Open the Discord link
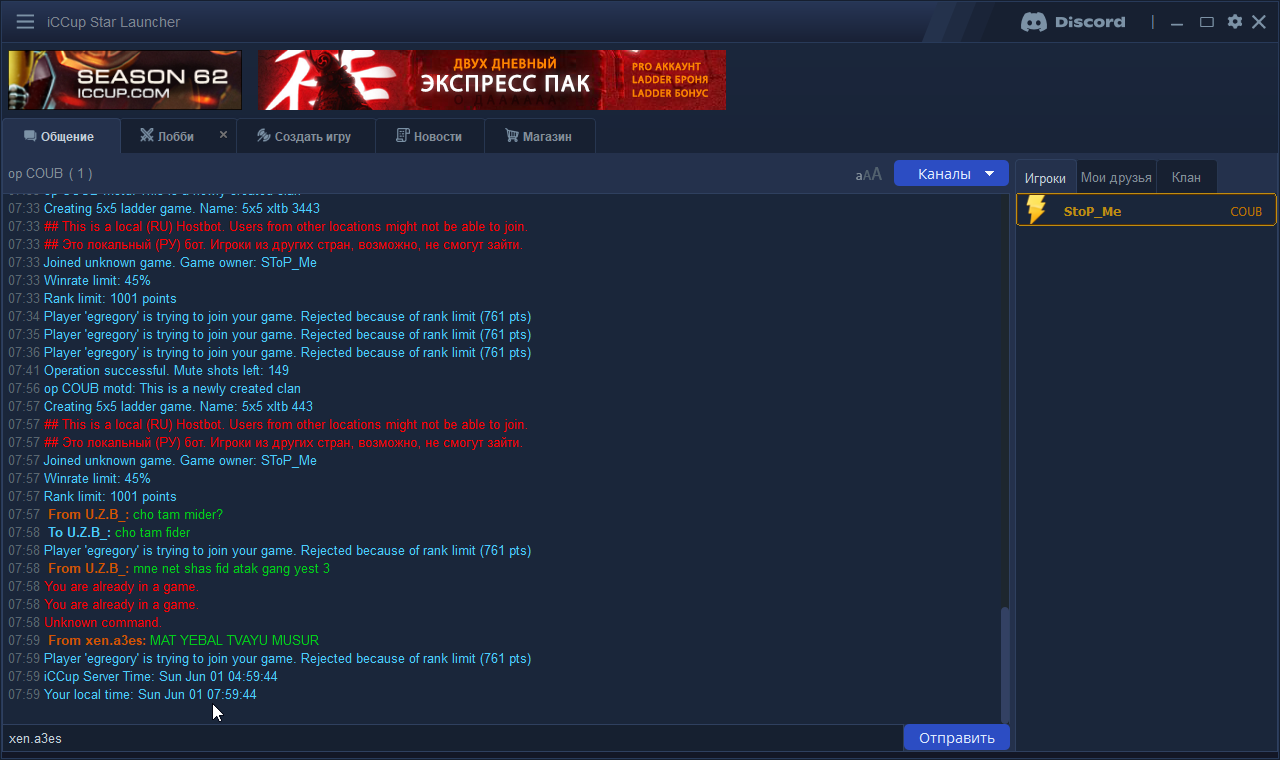This screenshot has width=1280, height=760. pyautogui.click(x=1073, y=22)
